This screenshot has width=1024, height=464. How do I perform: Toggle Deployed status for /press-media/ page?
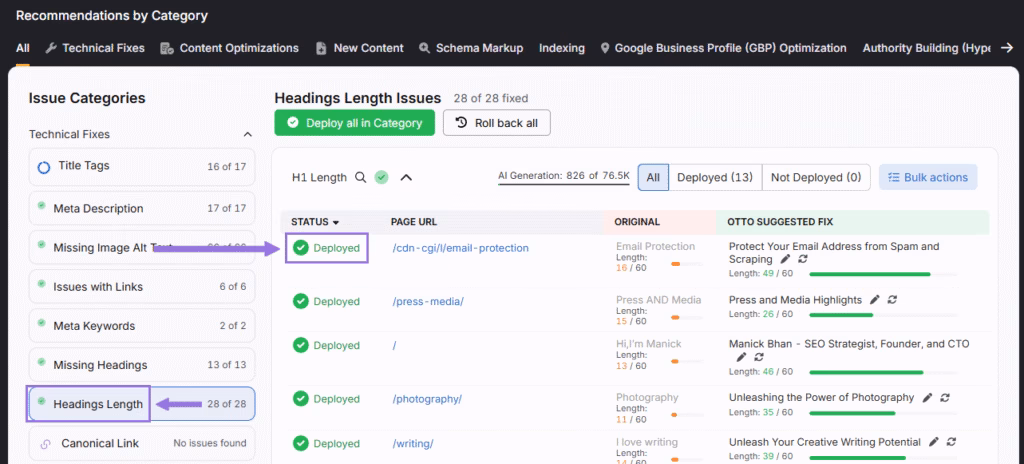(300, 301)
